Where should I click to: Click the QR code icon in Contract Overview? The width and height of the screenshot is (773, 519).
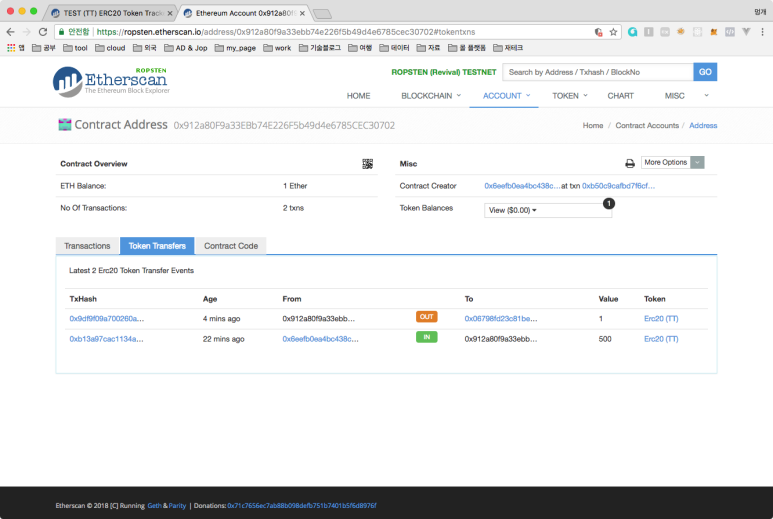click(367, 164)
